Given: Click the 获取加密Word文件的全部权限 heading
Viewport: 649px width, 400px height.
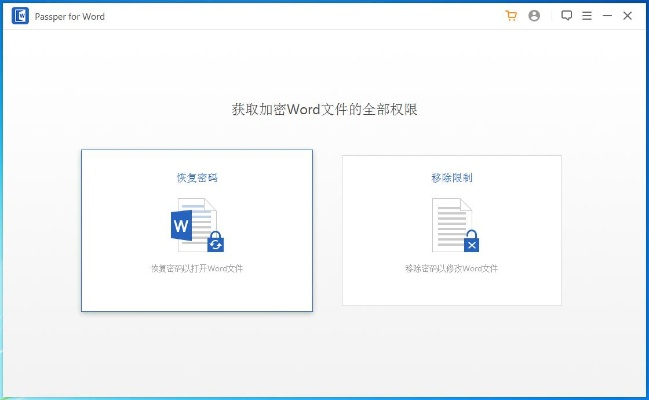Looking at the screenshot, I should pos(324,109).
